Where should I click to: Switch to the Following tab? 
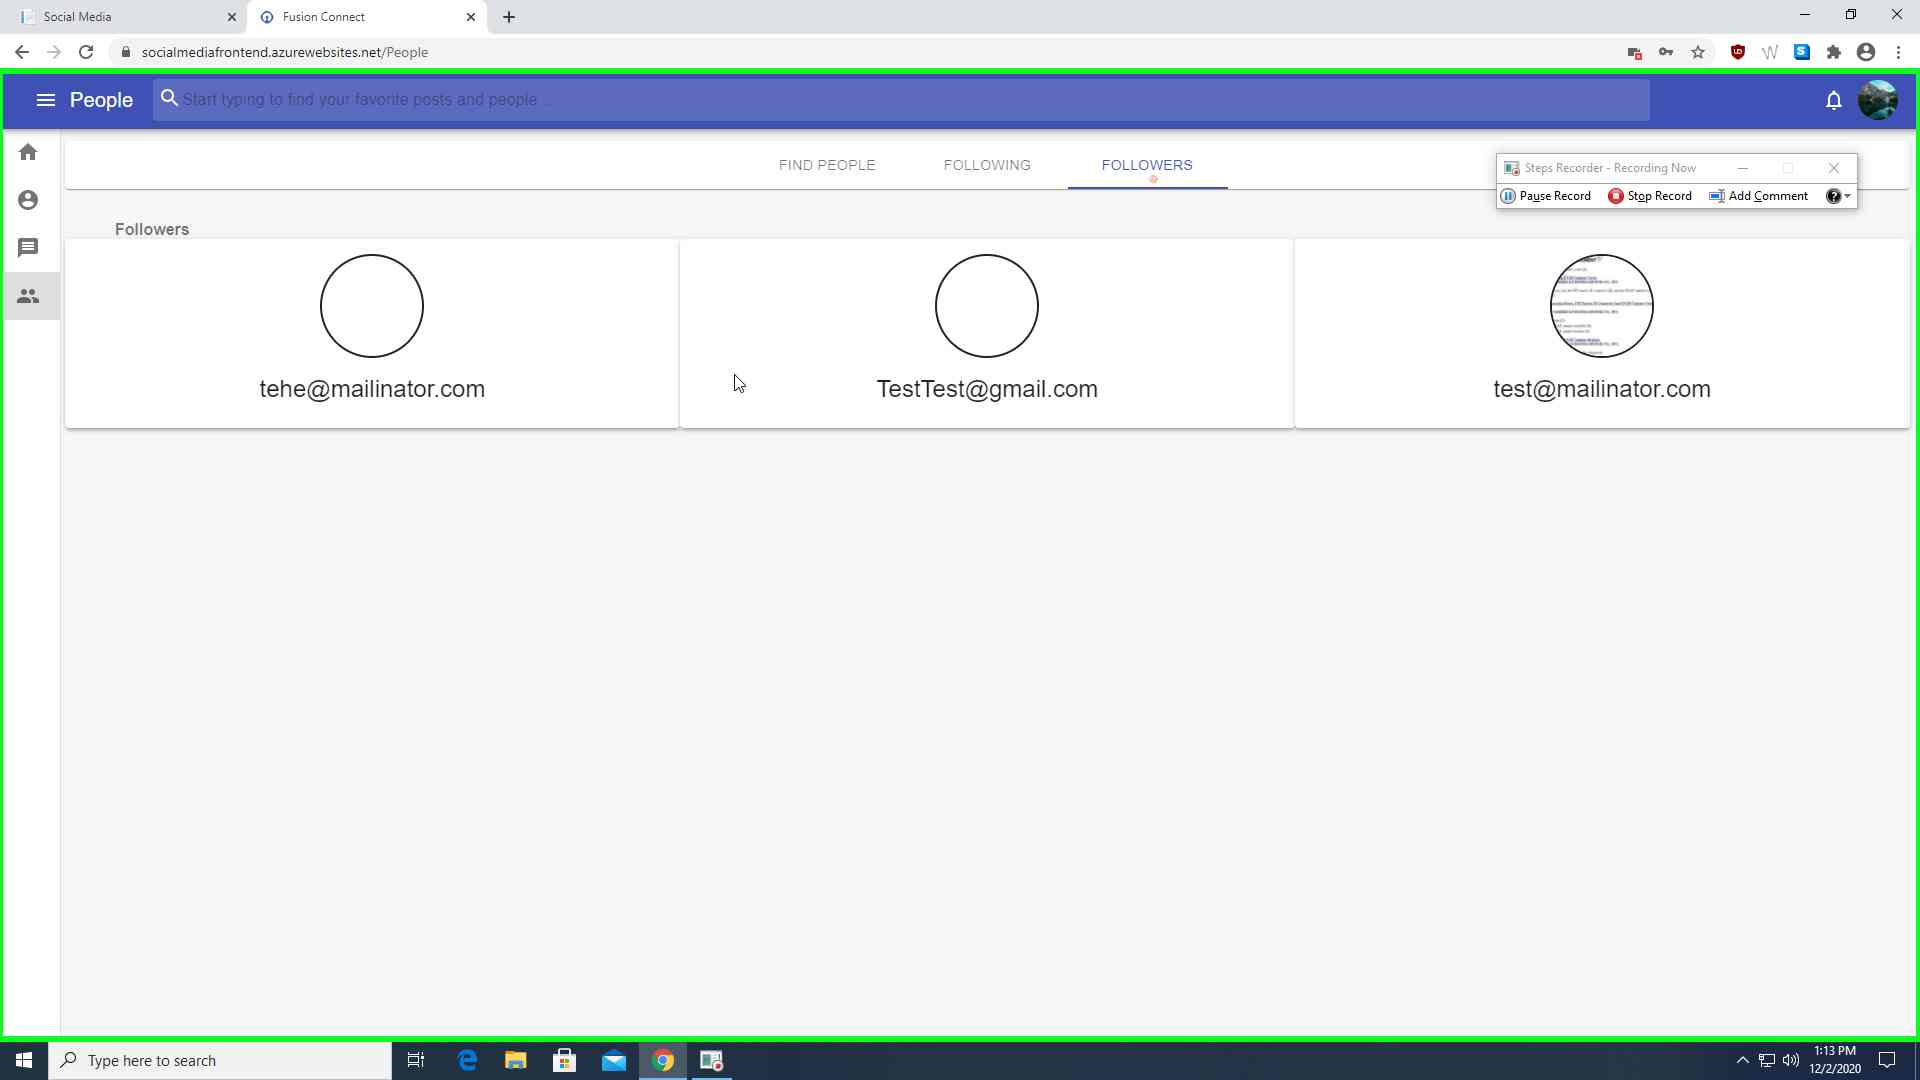(987, 165)
